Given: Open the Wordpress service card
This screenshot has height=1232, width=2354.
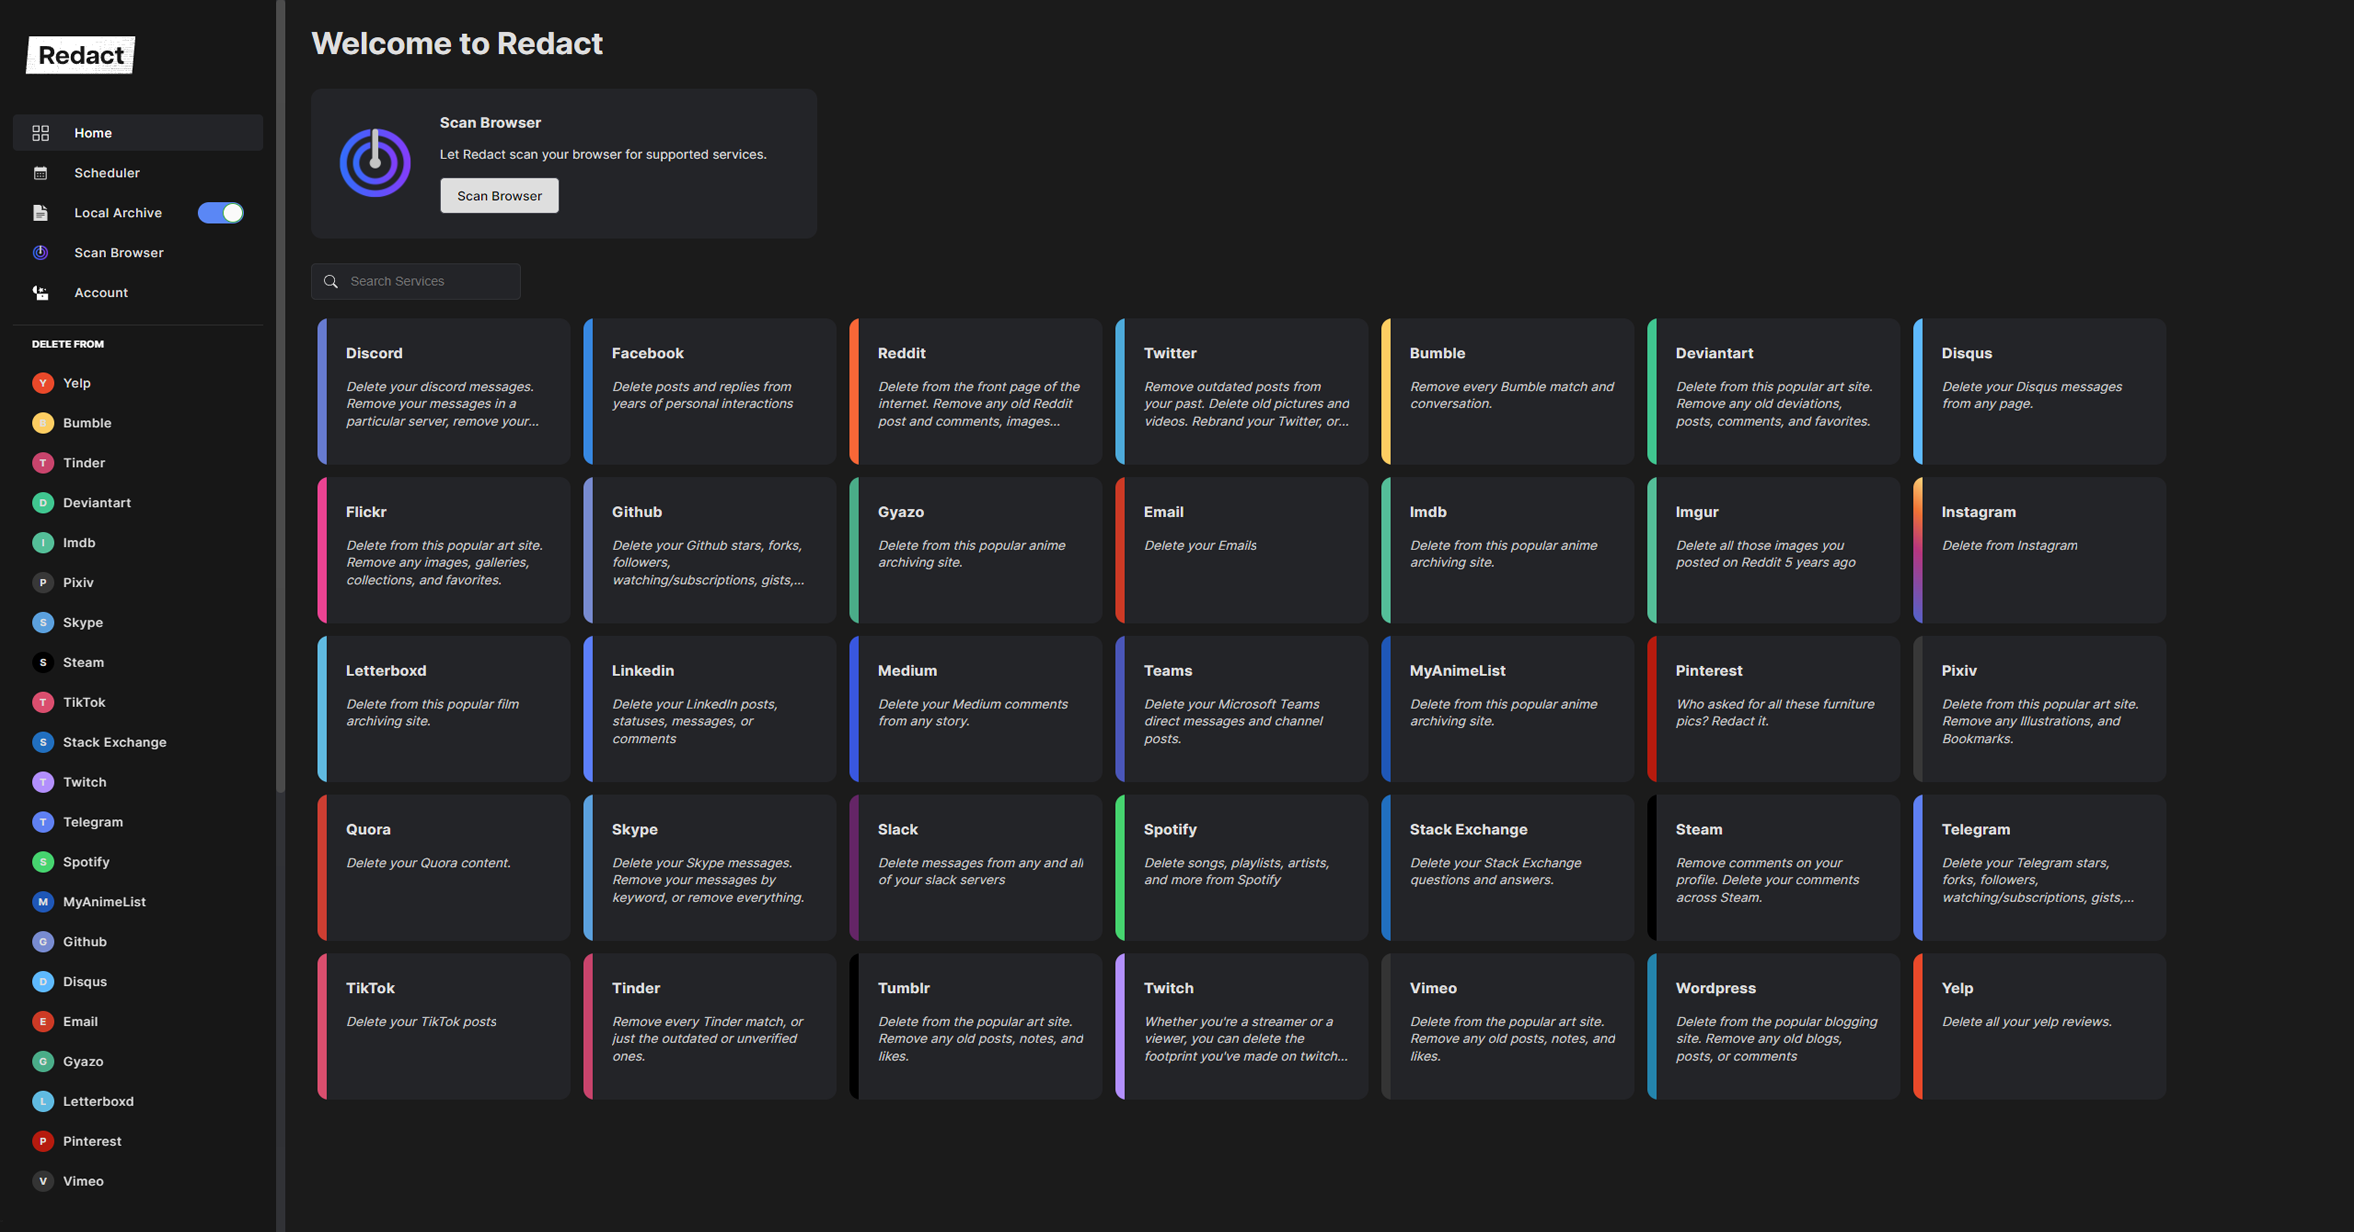Looking at the screenshot, I should [x=1774, y=1026].
